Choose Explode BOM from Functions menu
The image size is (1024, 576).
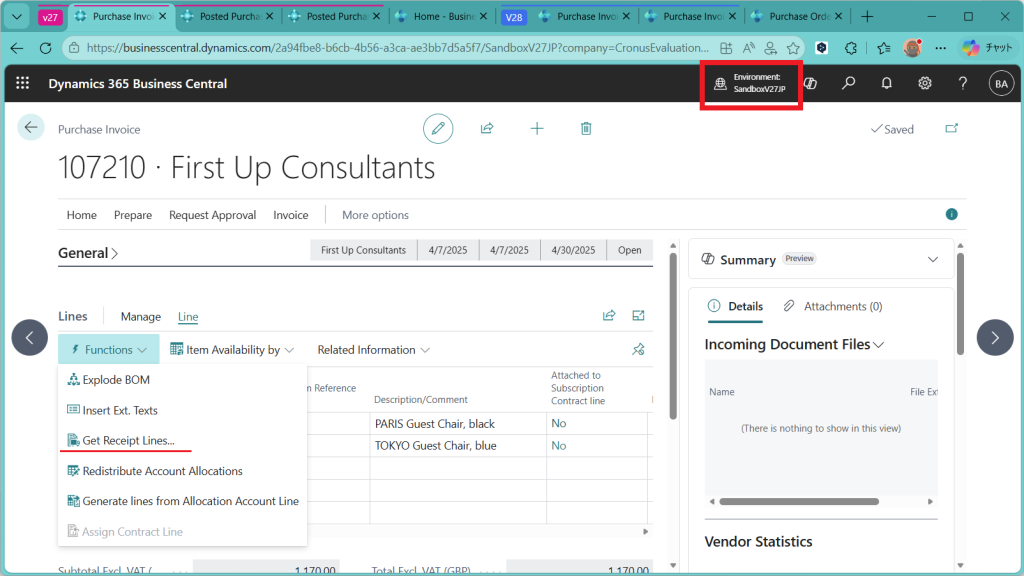click(x=115, y=380)
